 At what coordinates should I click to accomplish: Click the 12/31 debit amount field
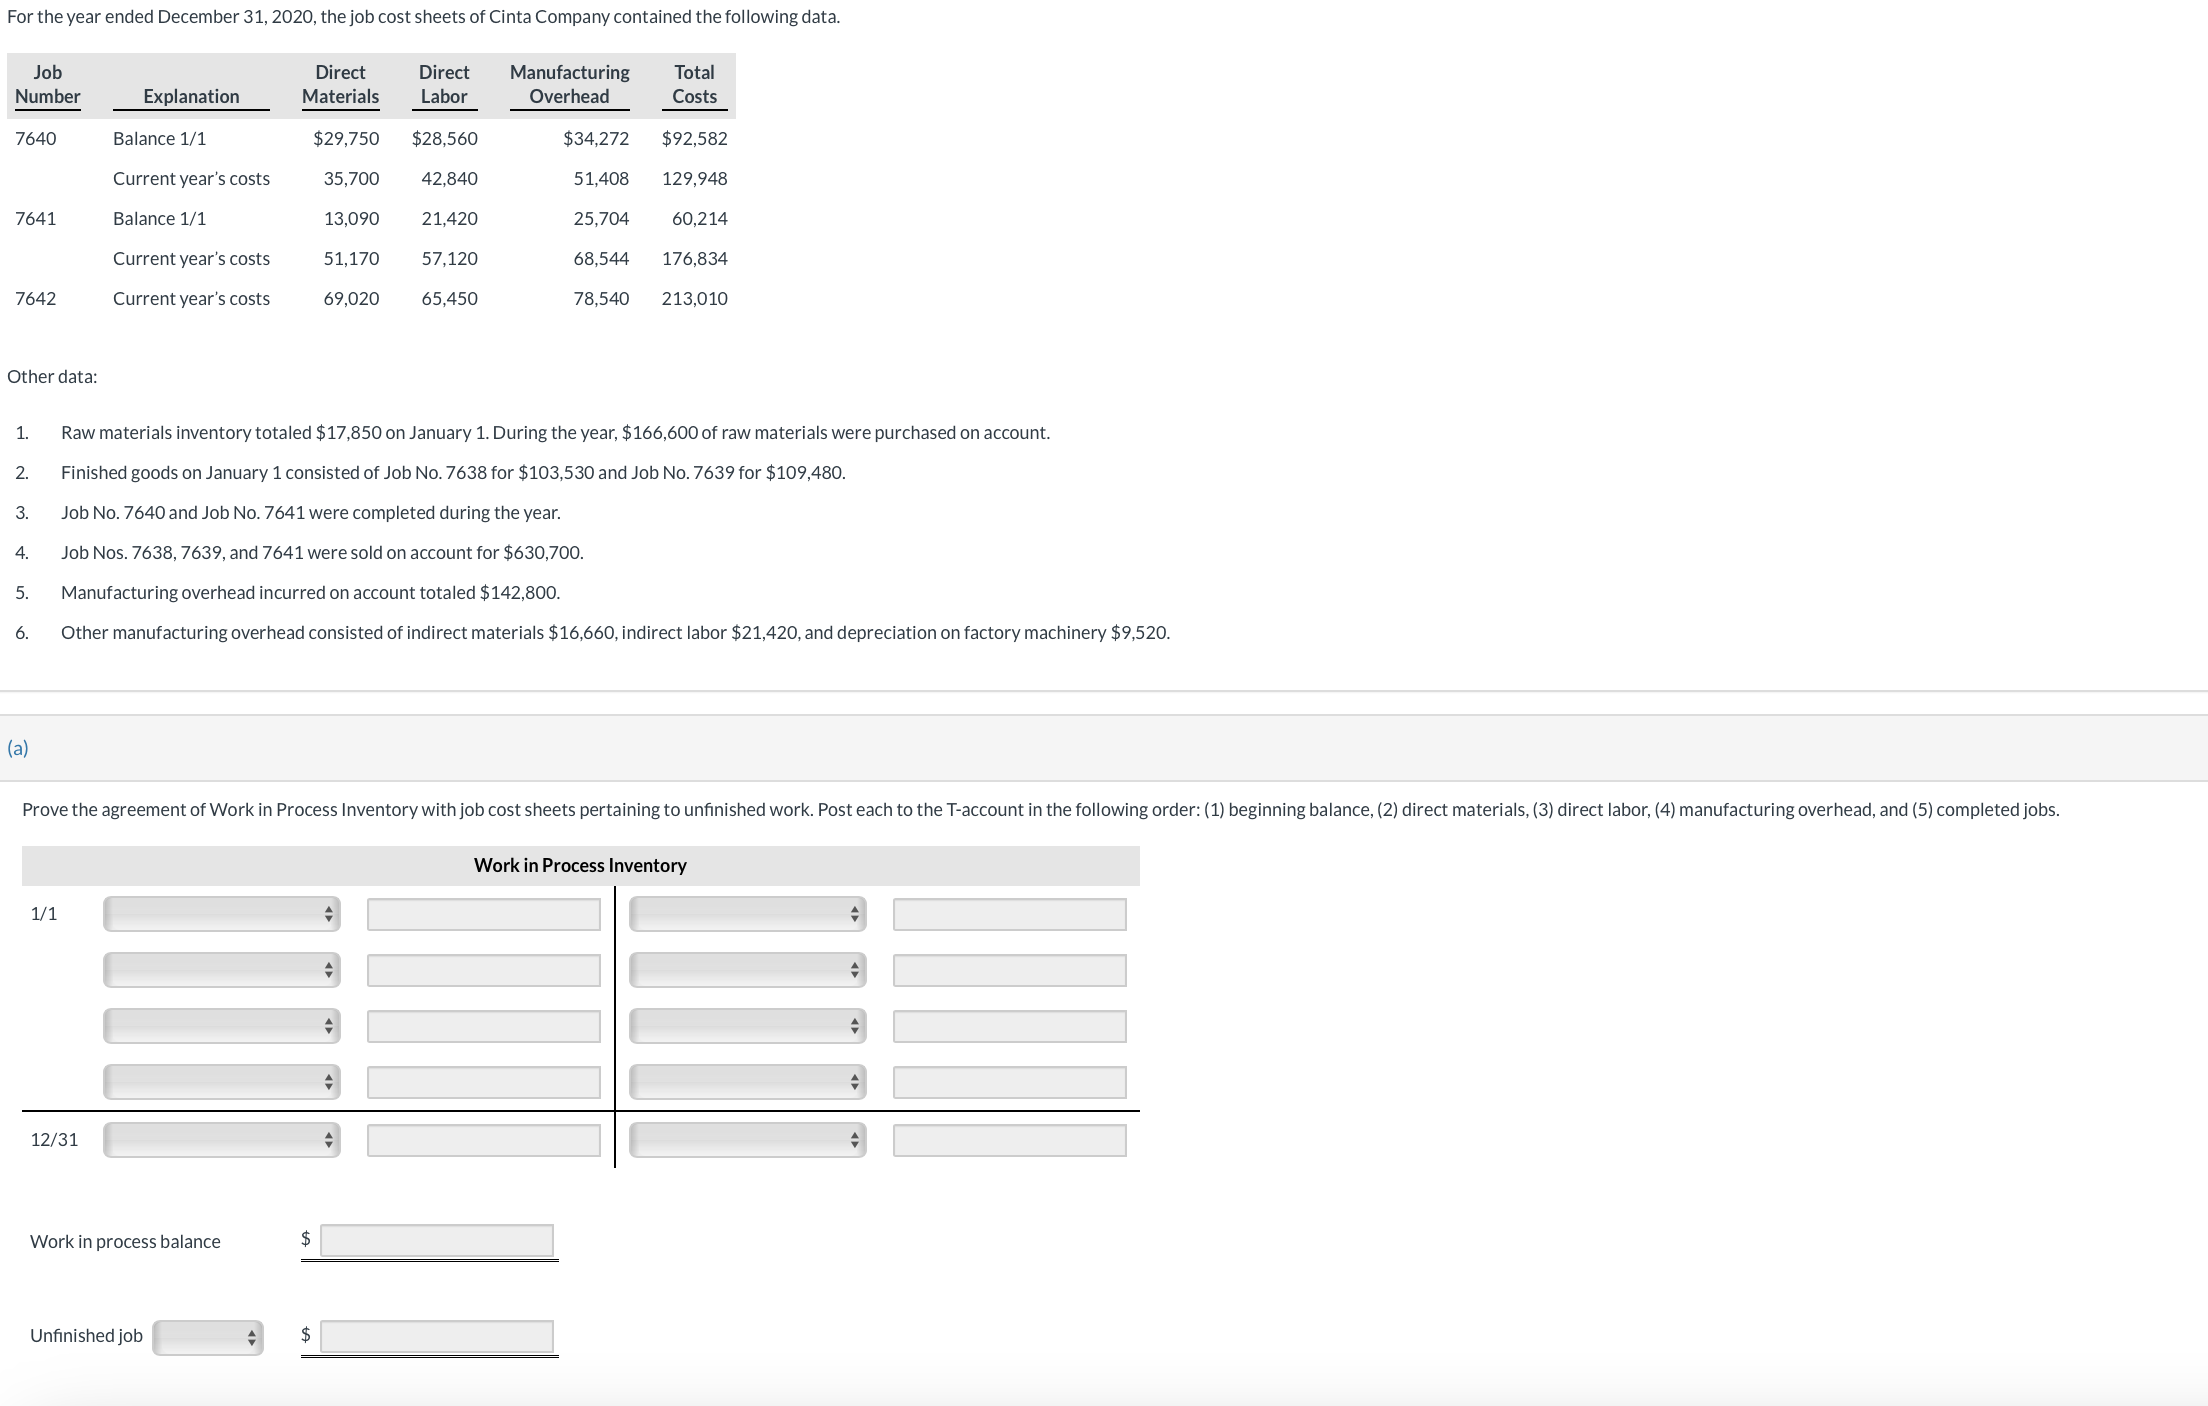(x=483, y=1140)
